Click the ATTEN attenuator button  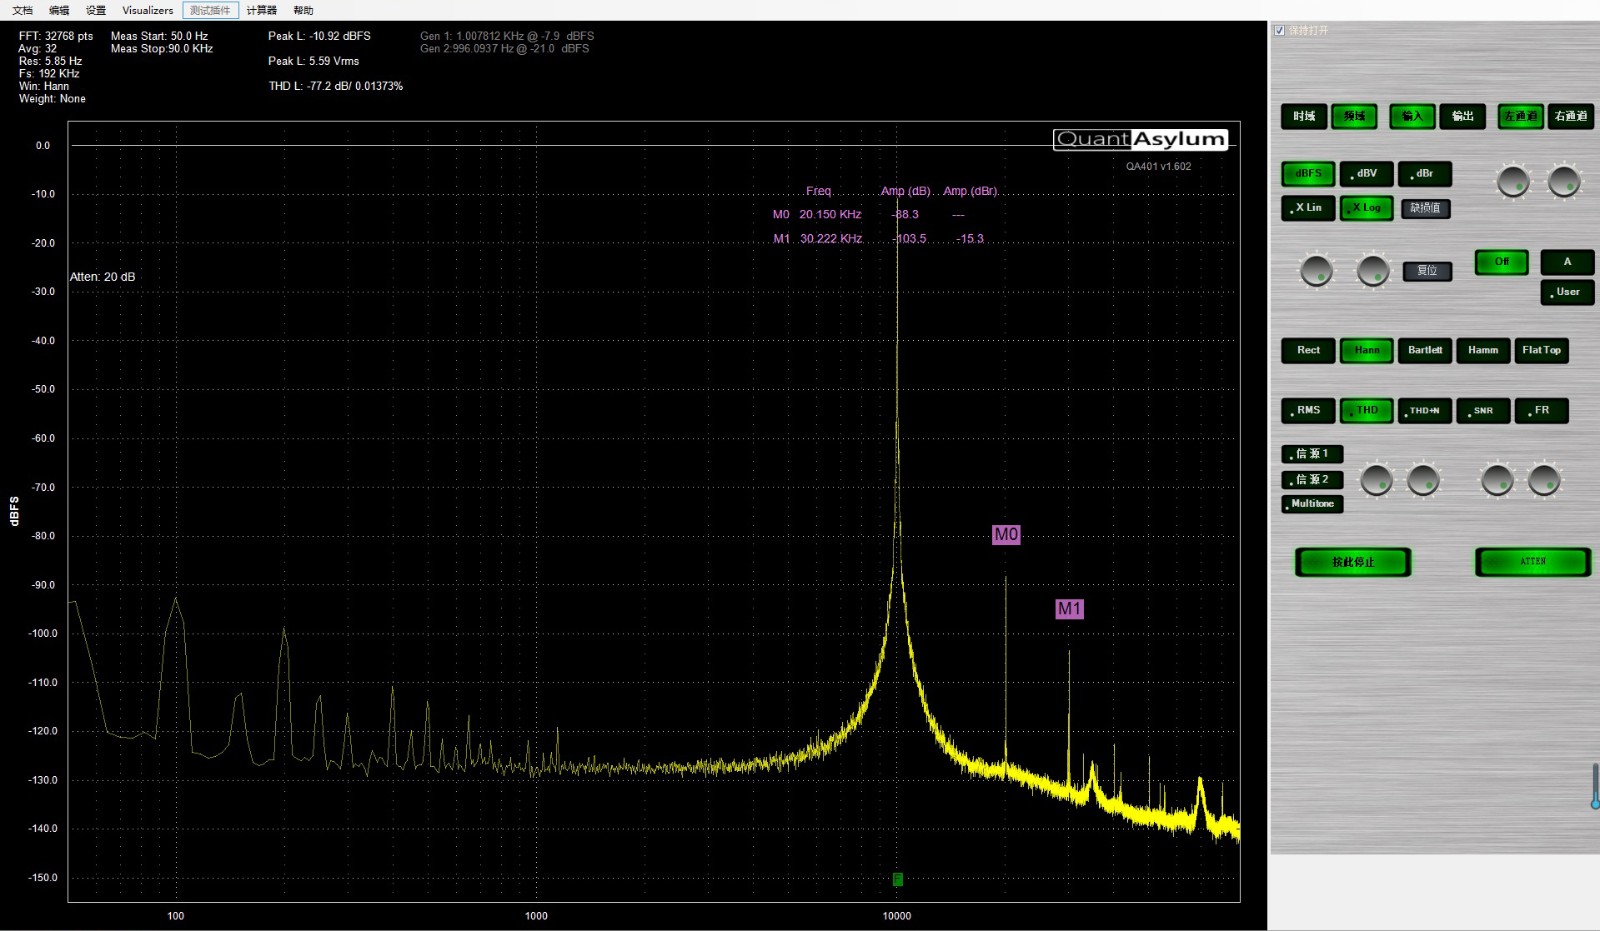[1532, 562]
